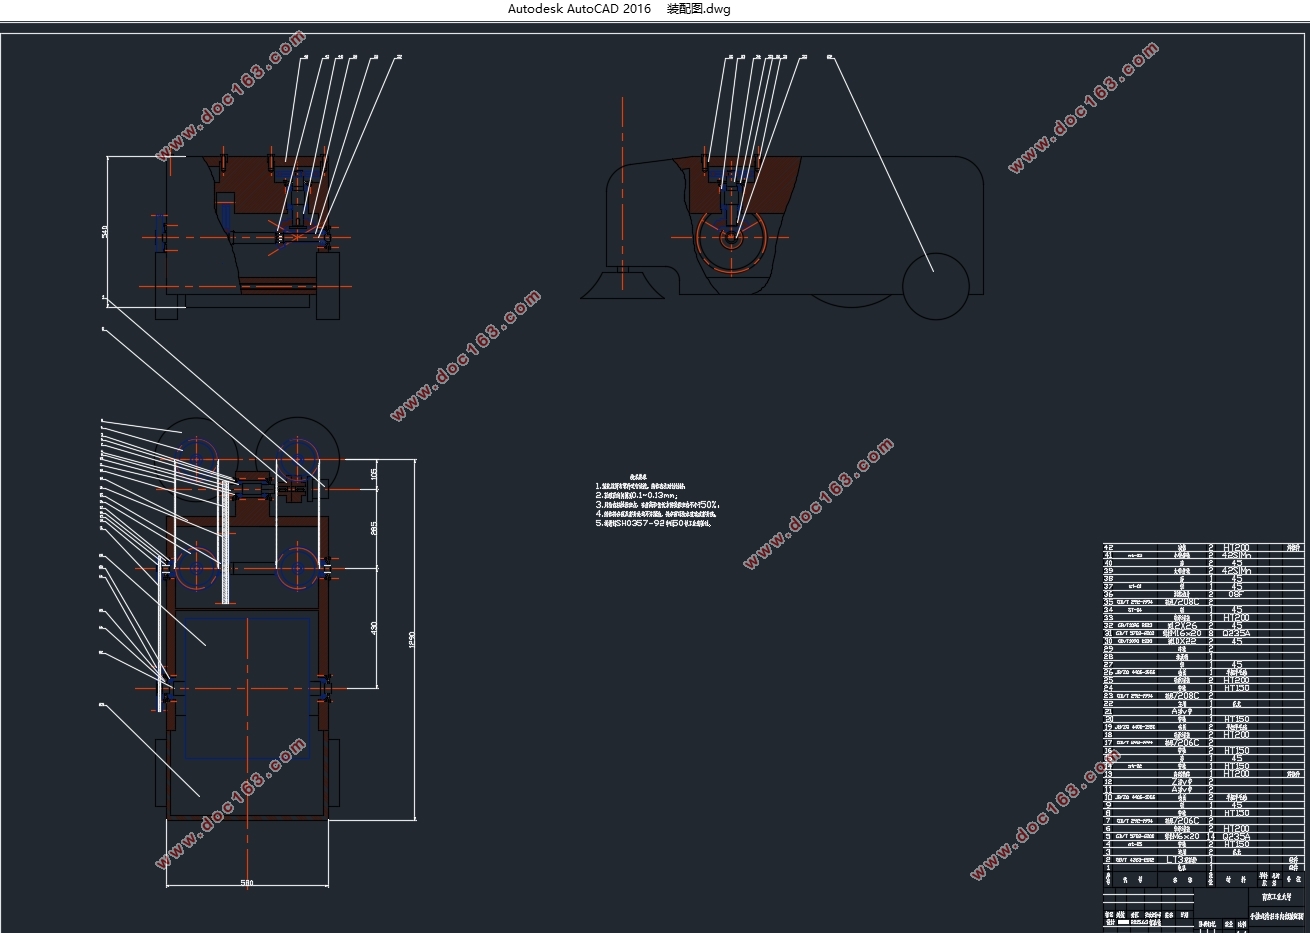The height and width of the screenshot is (933, 1310).
Task: Click the technical requirements heading text
Action: tap(639, 476)
